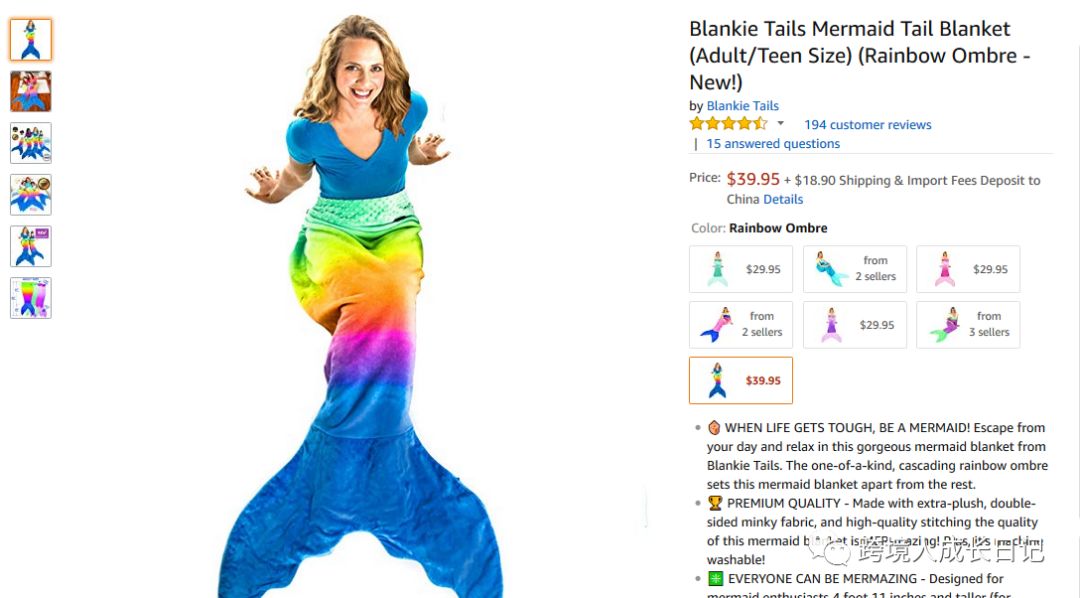
Task: Open the sixth thumbnail showing size chart
Action: point(31,298)
